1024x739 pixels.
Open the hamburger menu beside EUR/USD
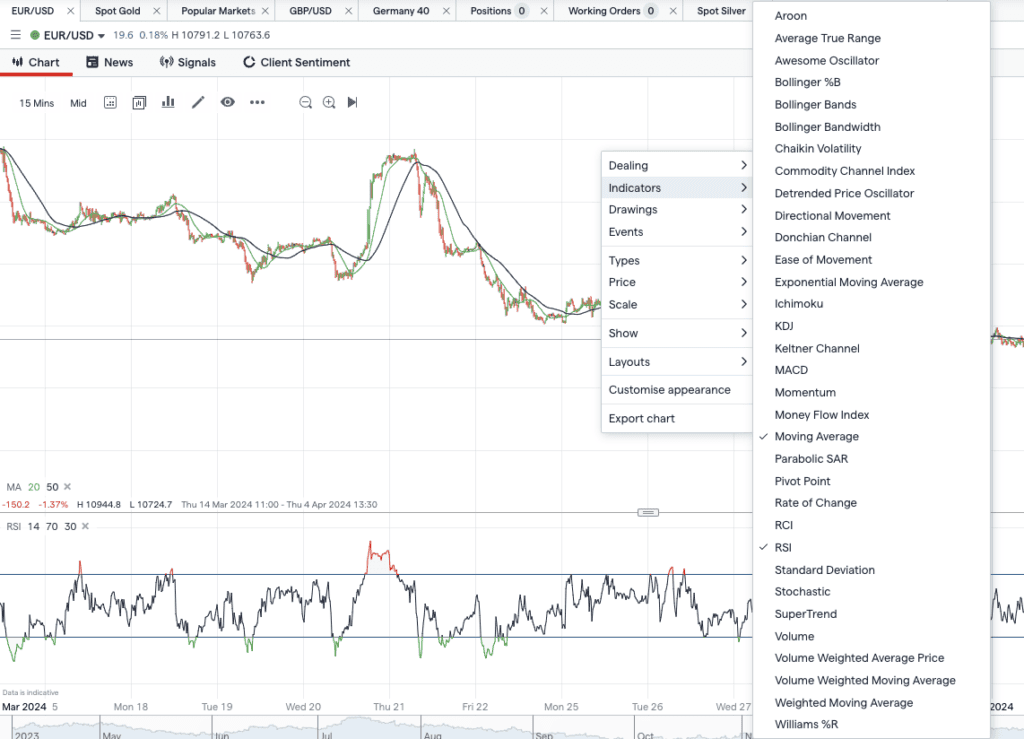(x=16, y=35)
